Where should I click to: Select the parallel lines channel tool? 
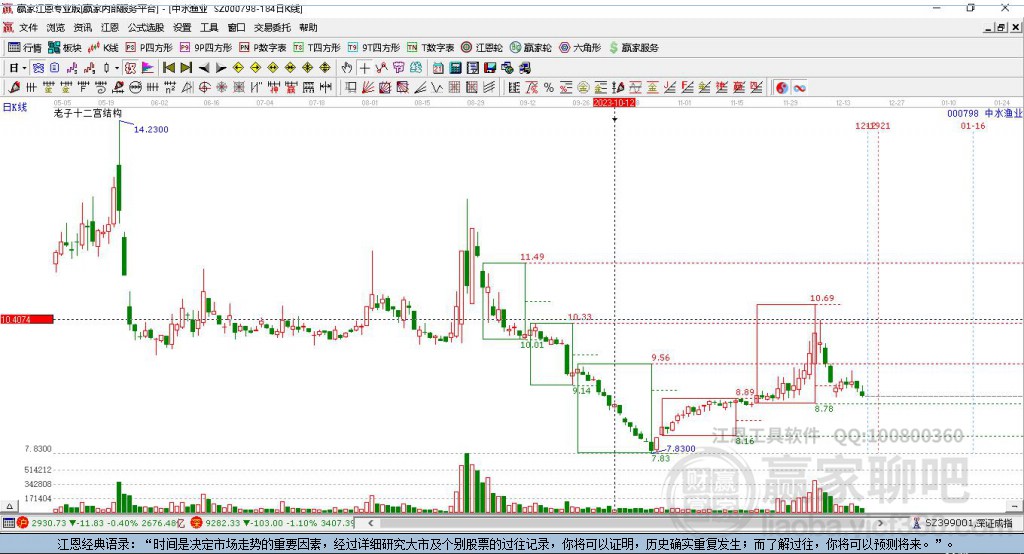(489, 87)
